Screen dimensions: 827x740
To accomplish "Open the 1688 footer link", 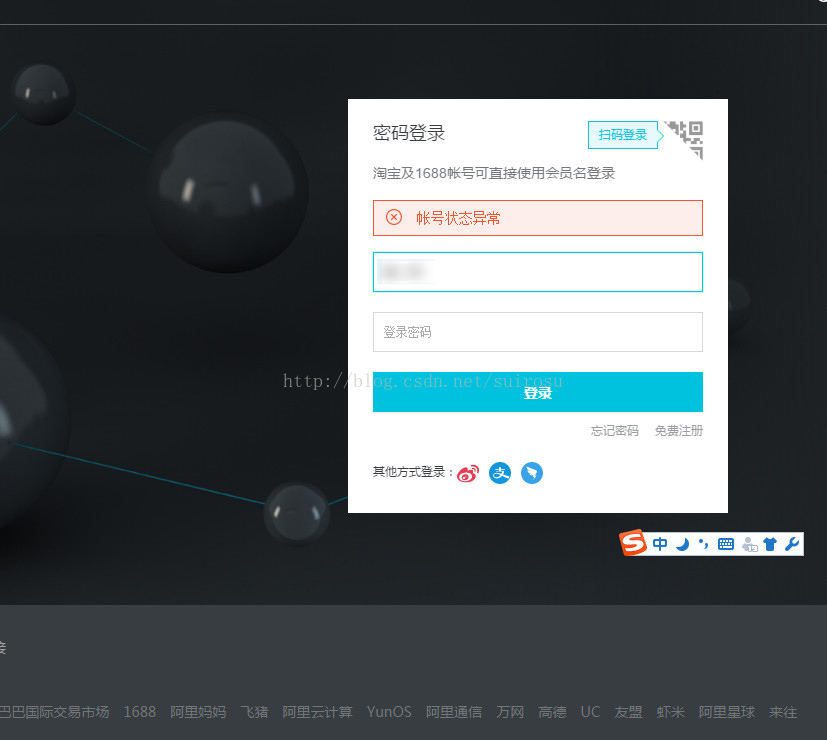I will click(x=140, y=712).
